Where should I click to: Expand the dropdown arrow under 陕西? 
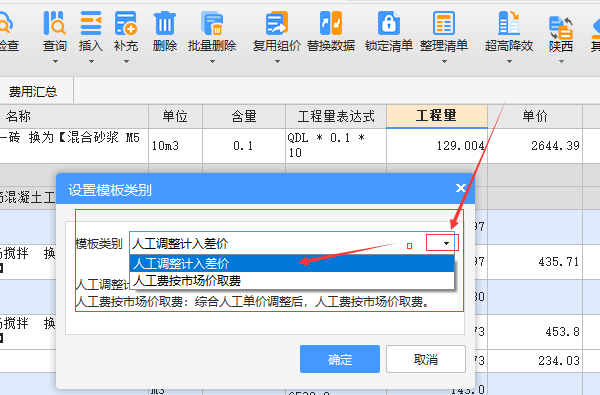pos(561,62)
